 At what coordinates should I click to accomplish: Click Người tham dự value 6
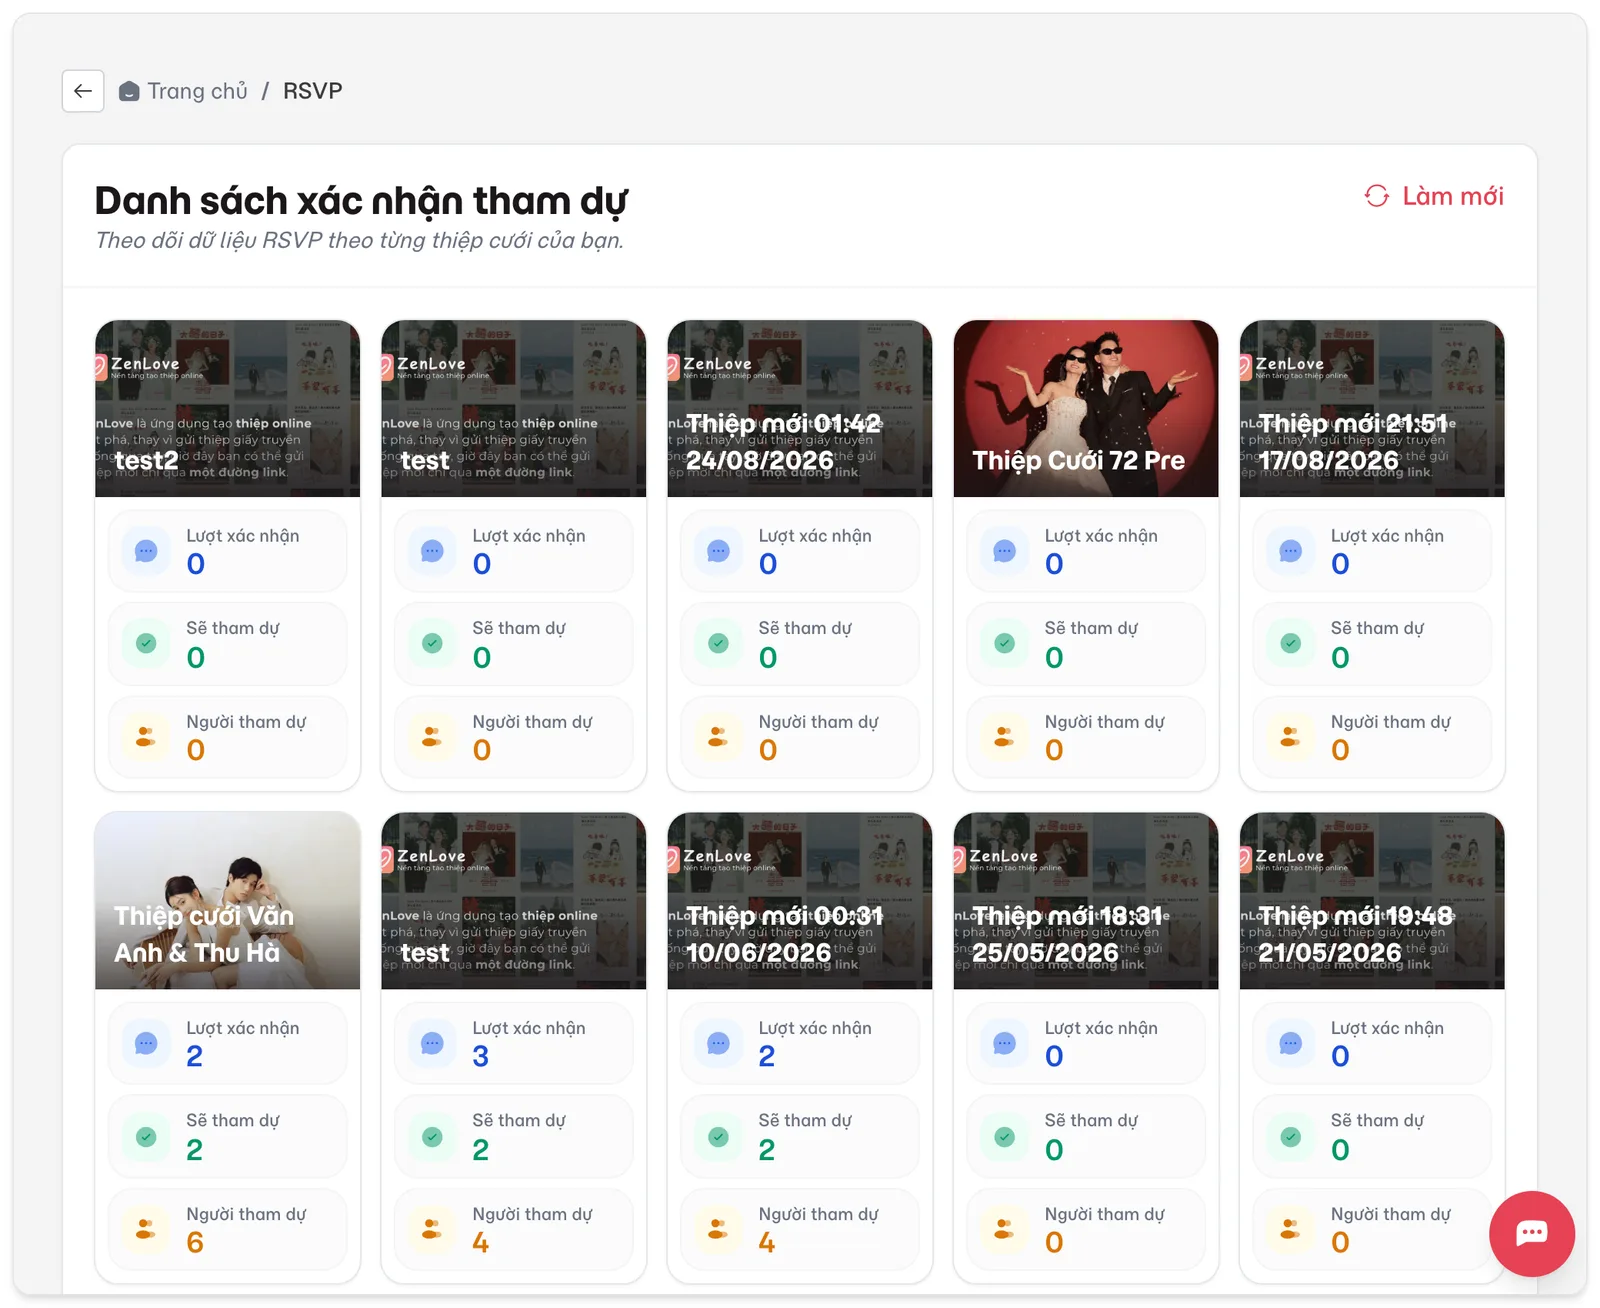[x=195, y=1243]
